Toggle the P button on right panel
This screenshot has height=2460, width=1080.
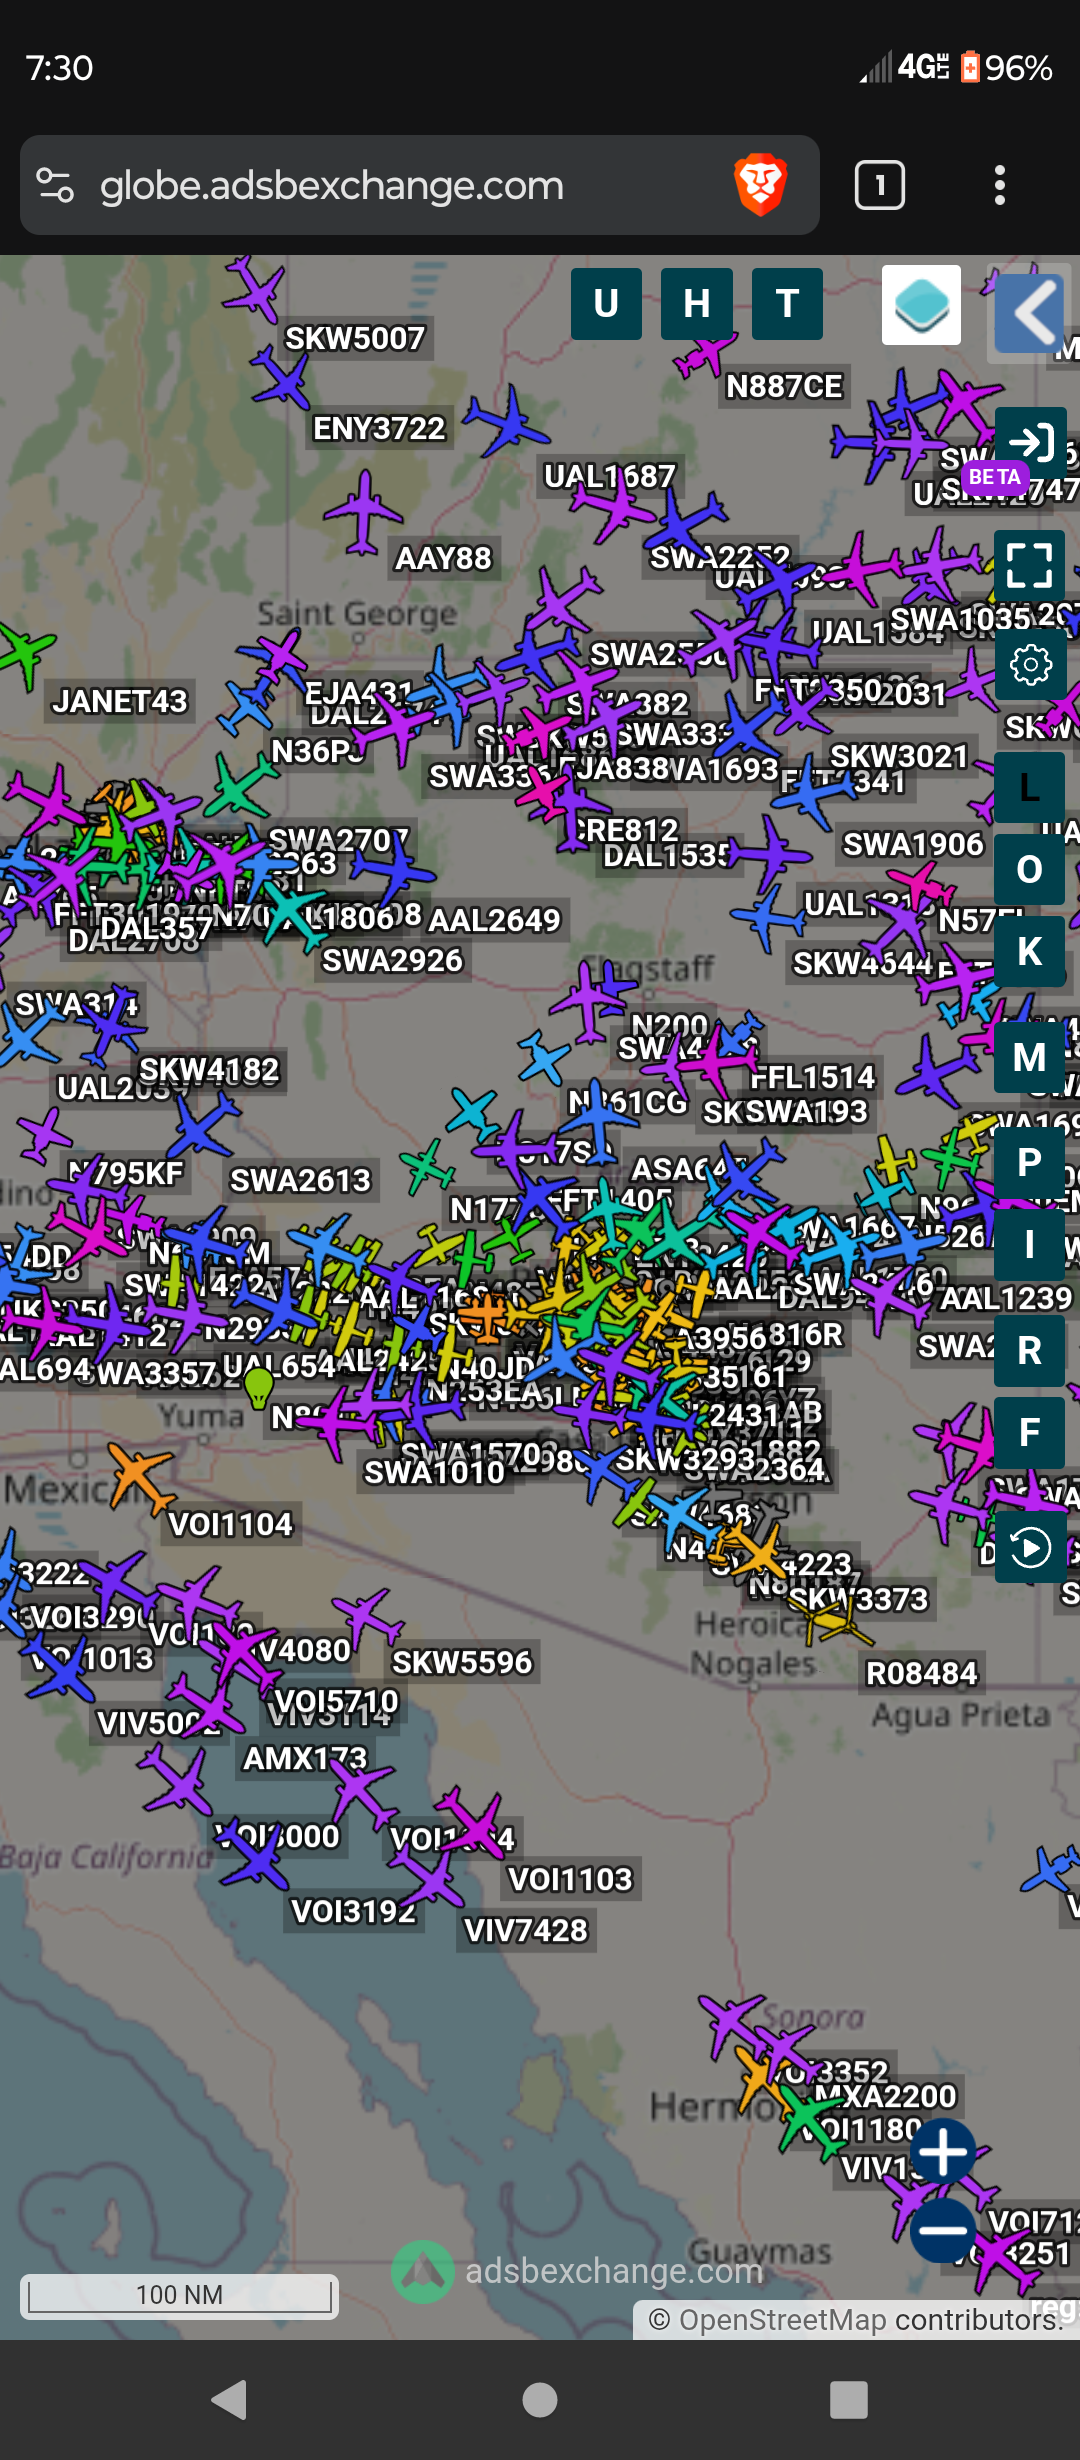(x=1030, y=1162)
